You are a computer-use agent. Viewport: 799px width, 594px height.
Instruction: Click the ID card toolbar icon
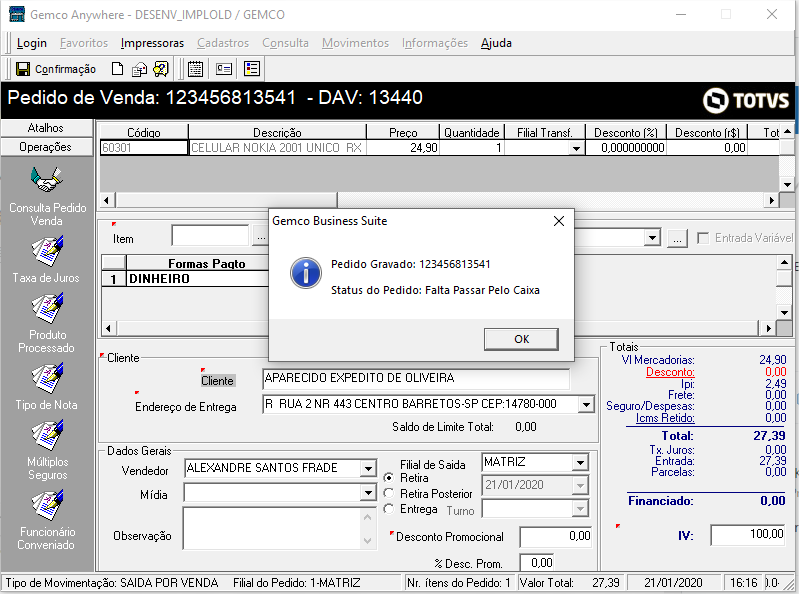(224, 69)
